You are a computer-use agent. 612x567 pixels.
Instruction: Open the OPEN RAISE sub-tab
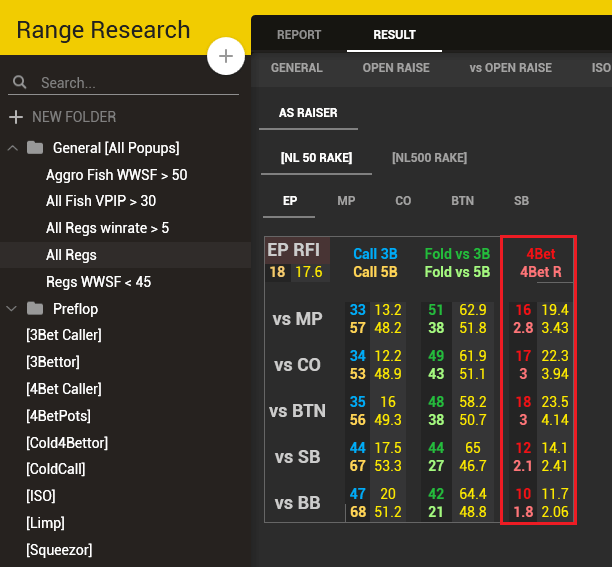click(x=396, y=68)
